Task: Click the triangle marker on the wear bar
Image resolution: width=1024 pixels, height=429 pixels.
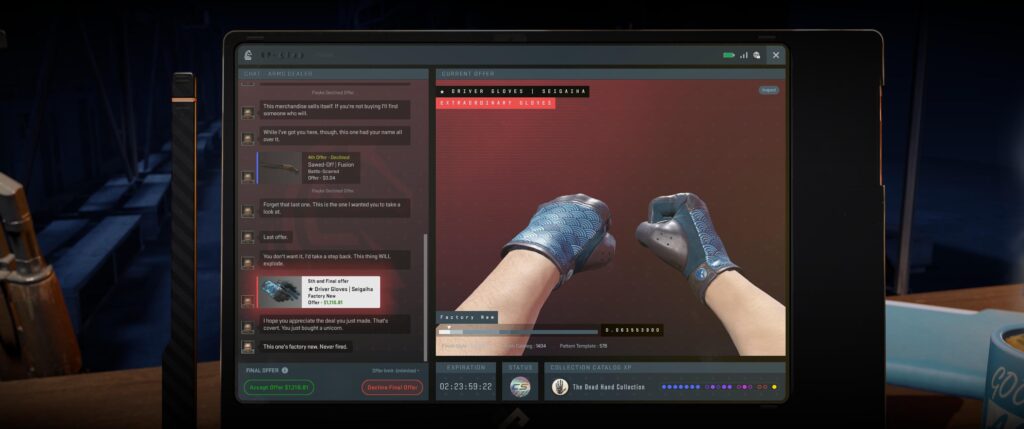Action: (449, 326)
